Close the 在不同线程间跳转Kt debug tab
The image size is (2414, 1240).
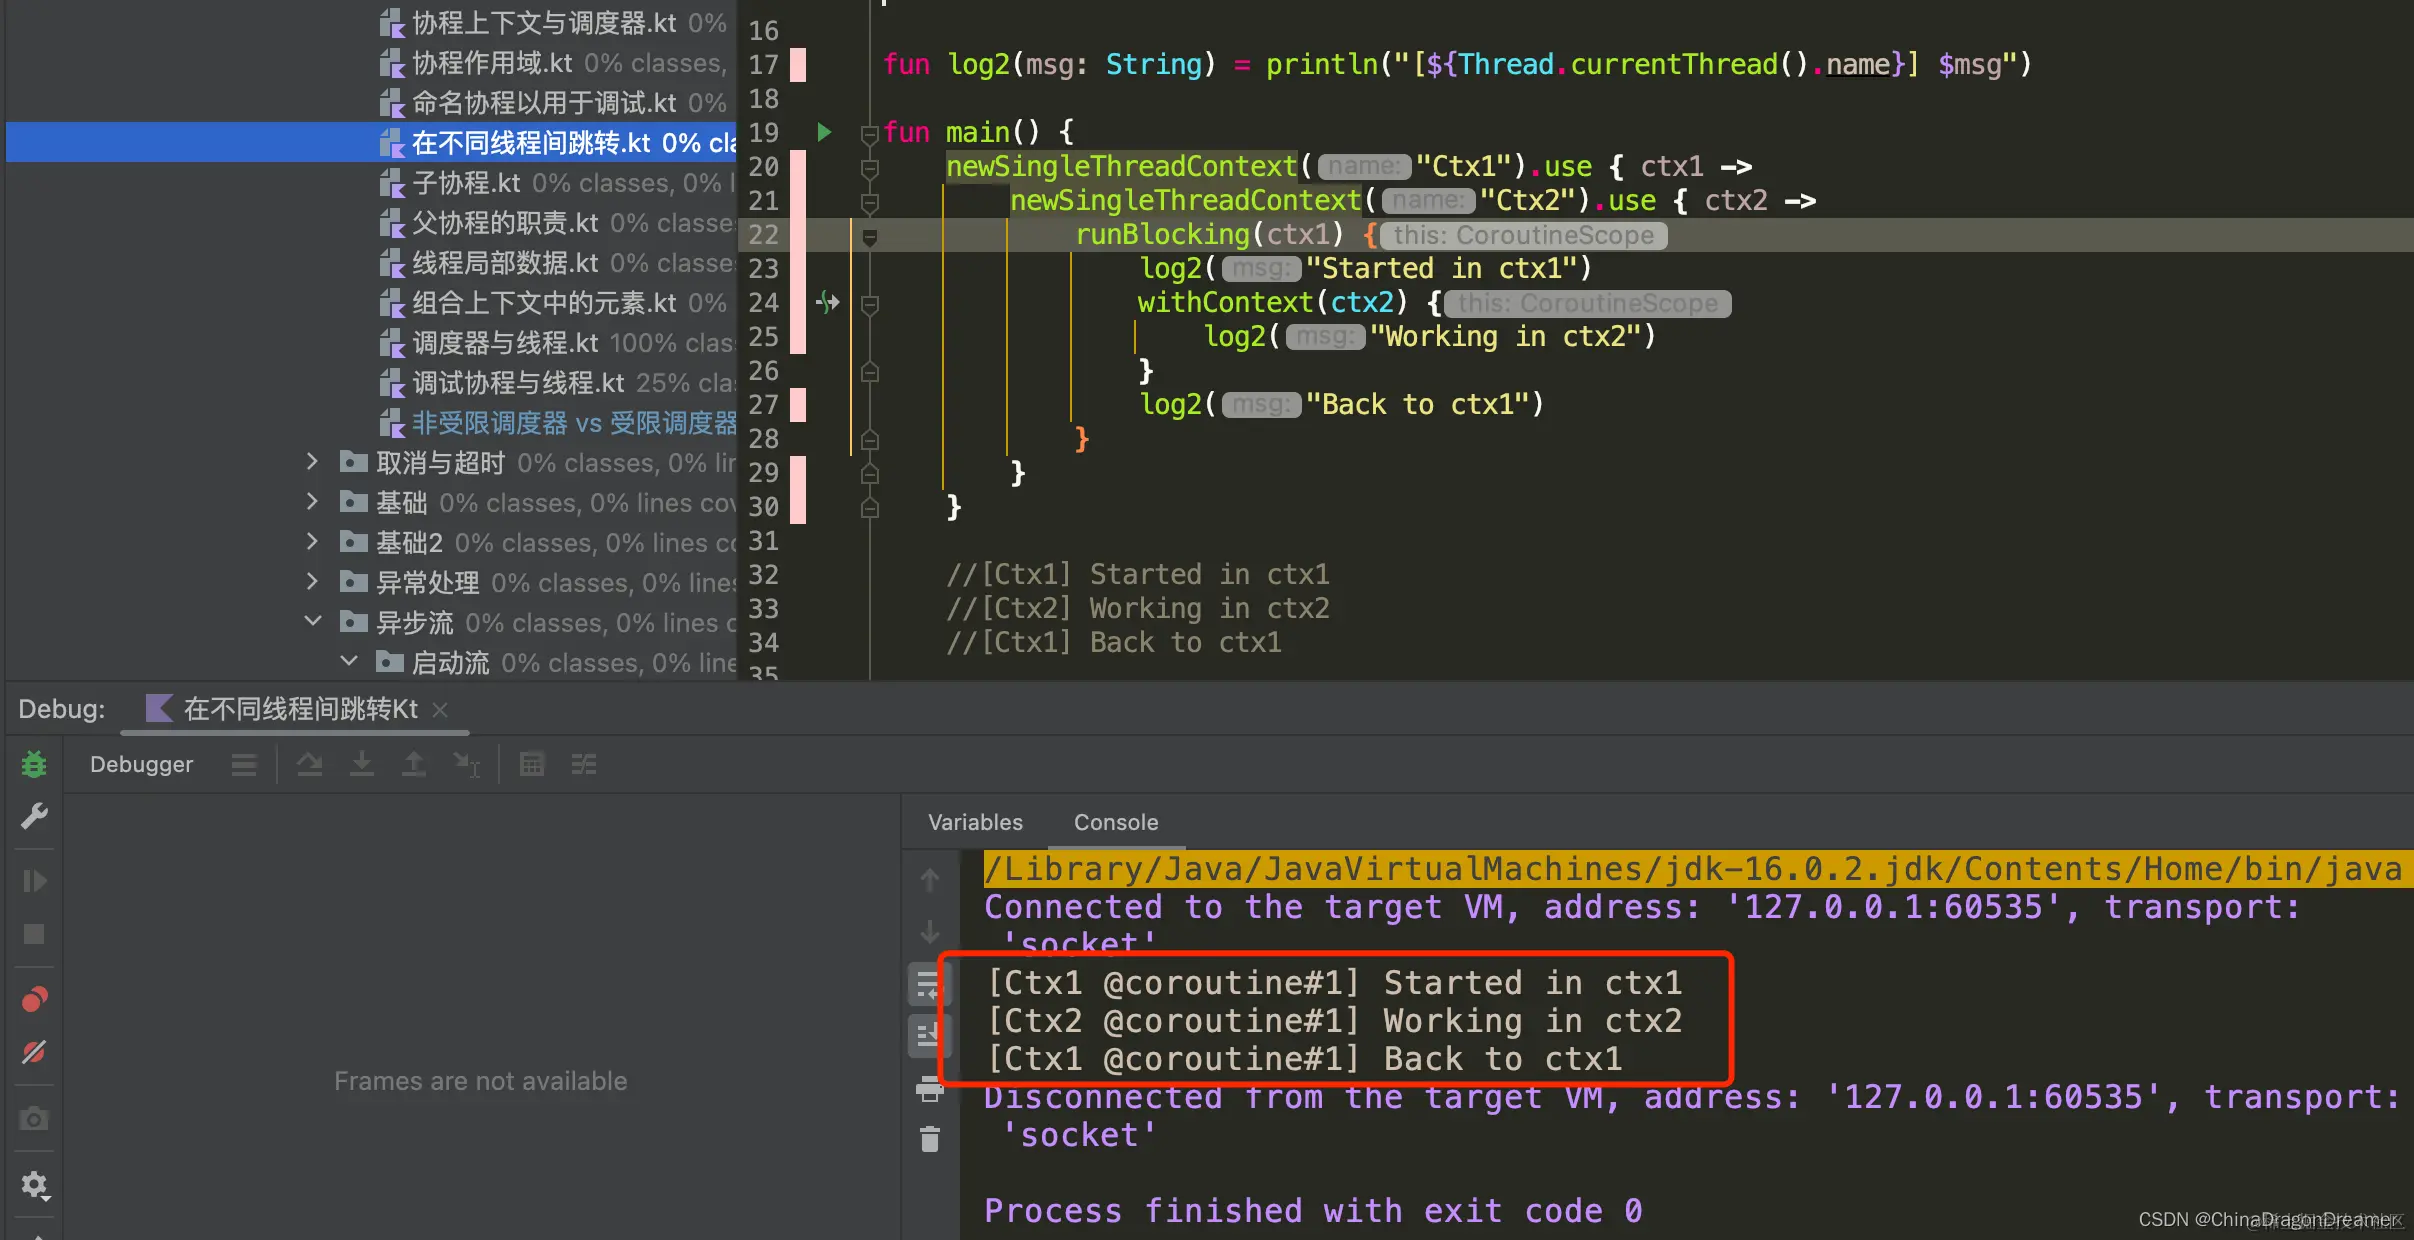tap(440, 709)
